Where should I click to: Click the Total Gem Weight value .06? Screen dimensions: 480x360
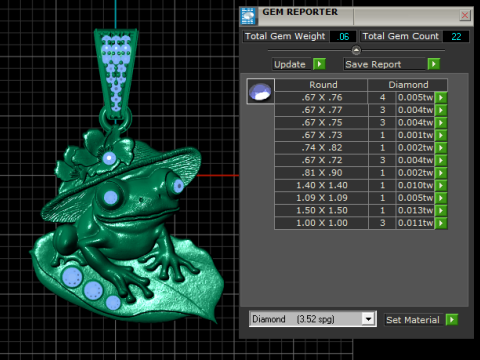(343, 36)
